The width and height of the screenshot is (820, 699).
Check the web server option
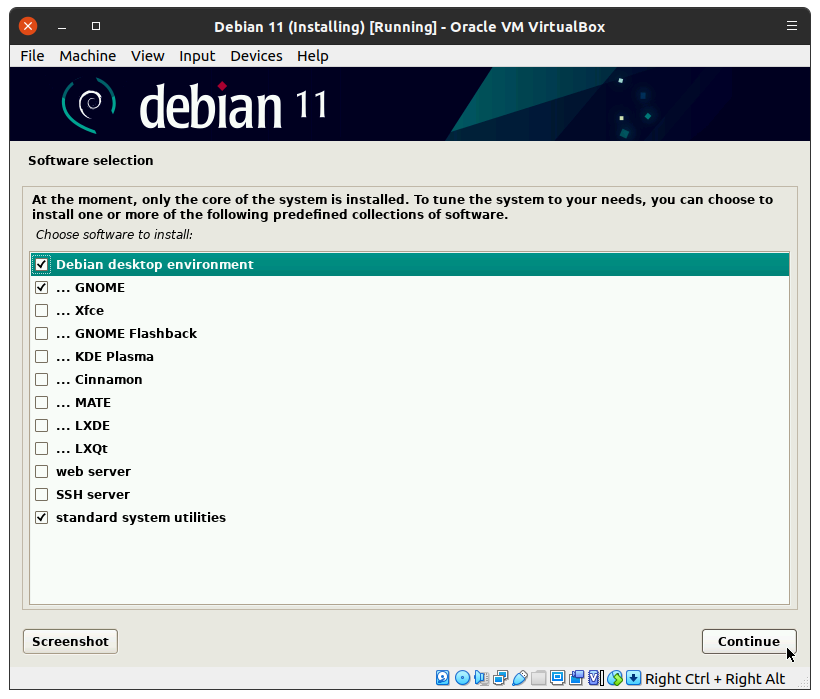42,472
